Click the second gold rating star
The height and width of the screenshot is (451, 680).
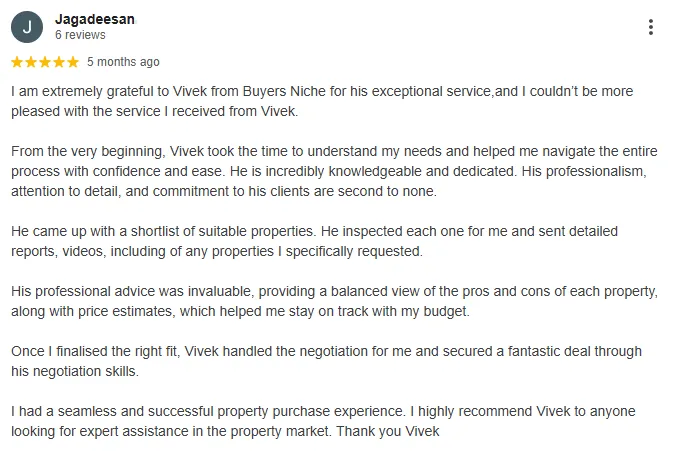click(x=31, y=62)
